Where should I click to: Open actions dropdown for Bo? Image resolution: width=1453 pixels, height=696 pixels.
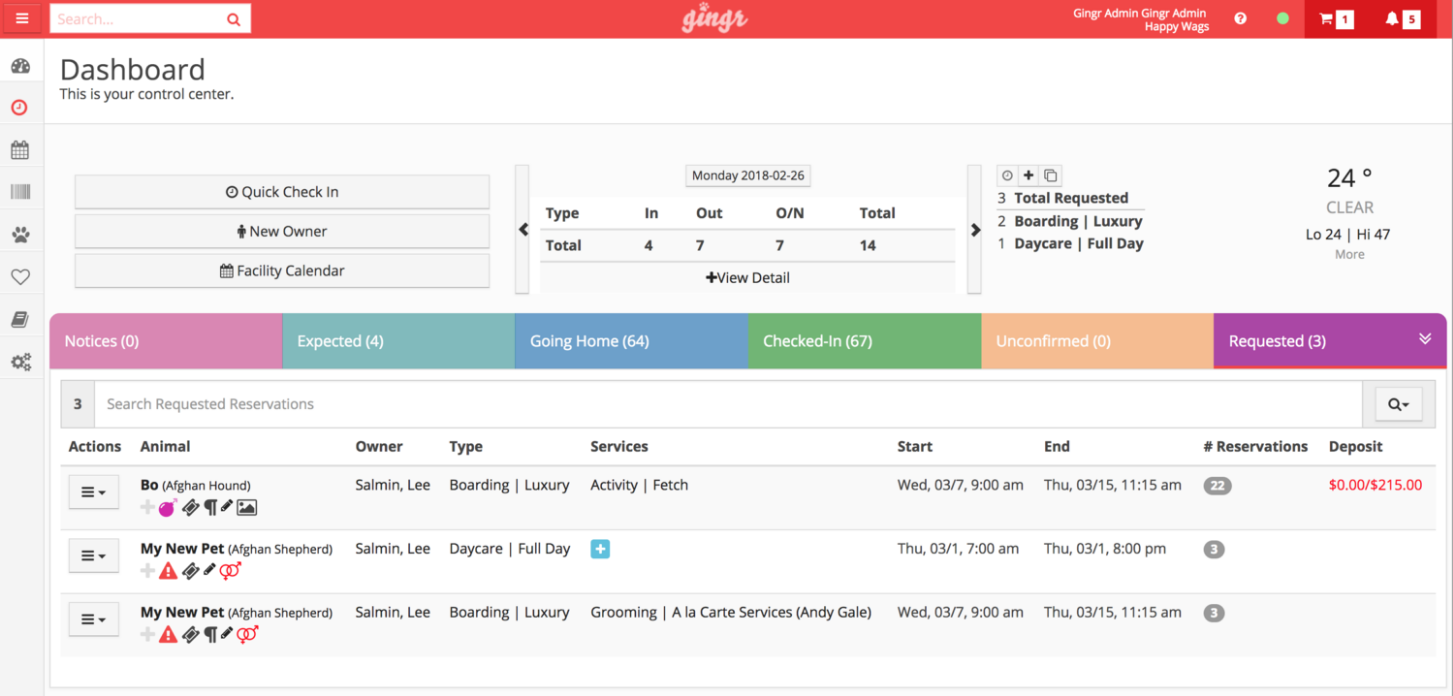click(x=93, y=492)
